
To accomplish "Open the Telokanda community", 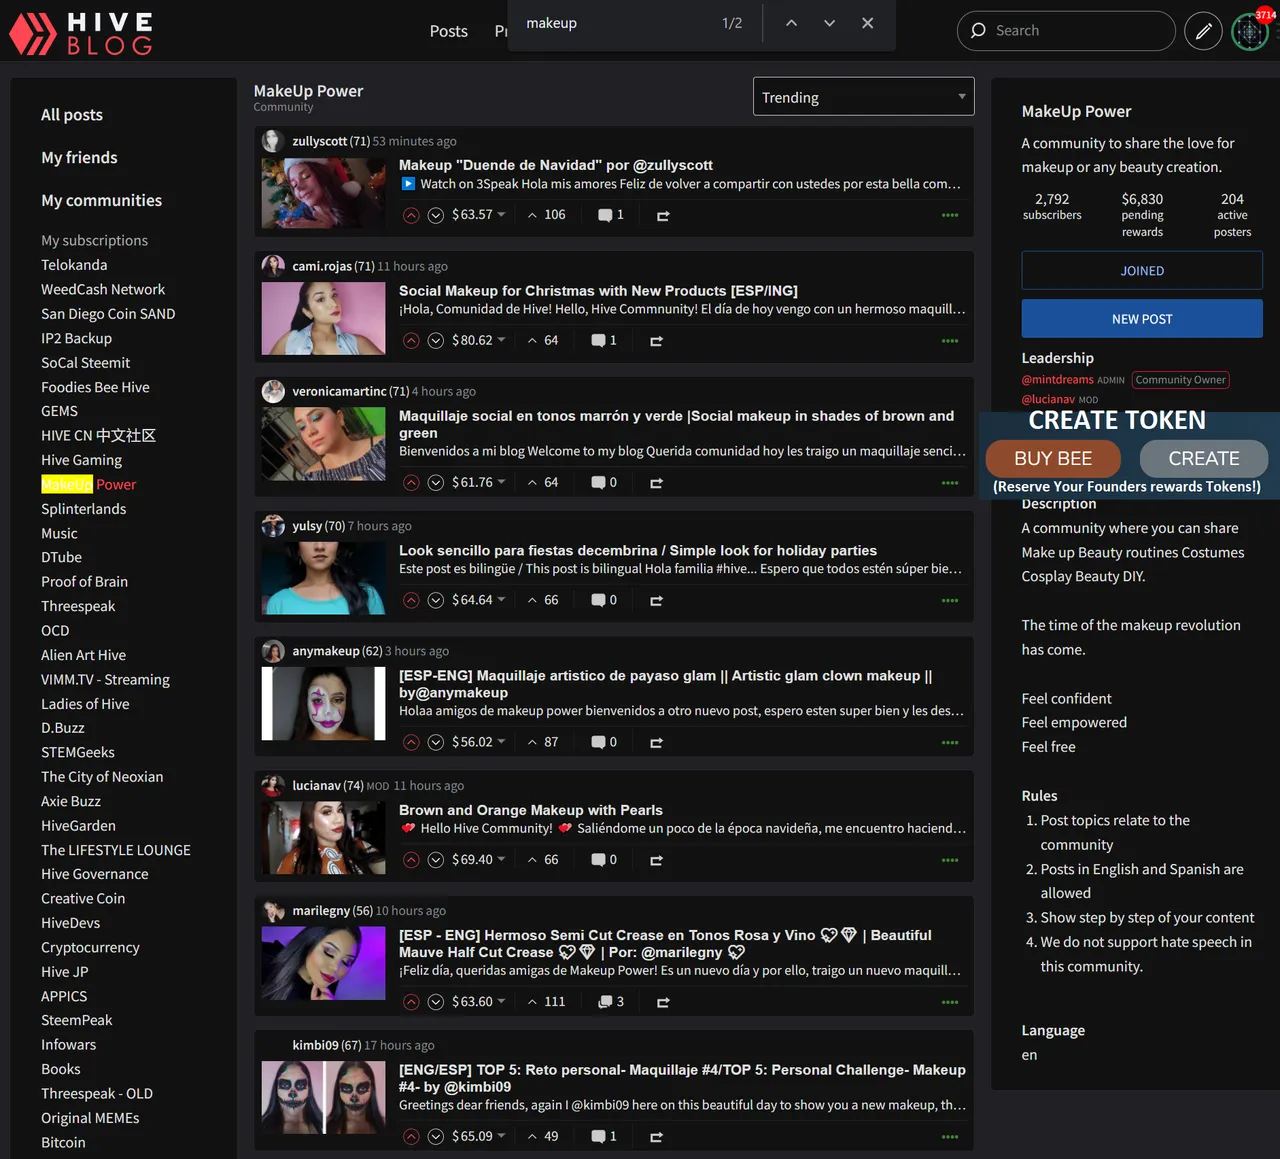I will point(74,265).
